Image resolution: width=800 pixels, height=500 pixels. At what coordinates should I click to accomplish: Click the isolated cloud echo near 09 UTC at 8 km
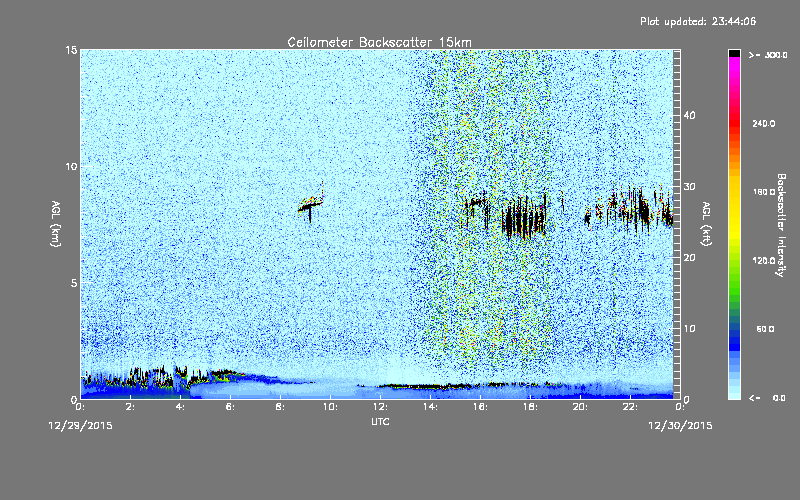(x=311, y=205)
